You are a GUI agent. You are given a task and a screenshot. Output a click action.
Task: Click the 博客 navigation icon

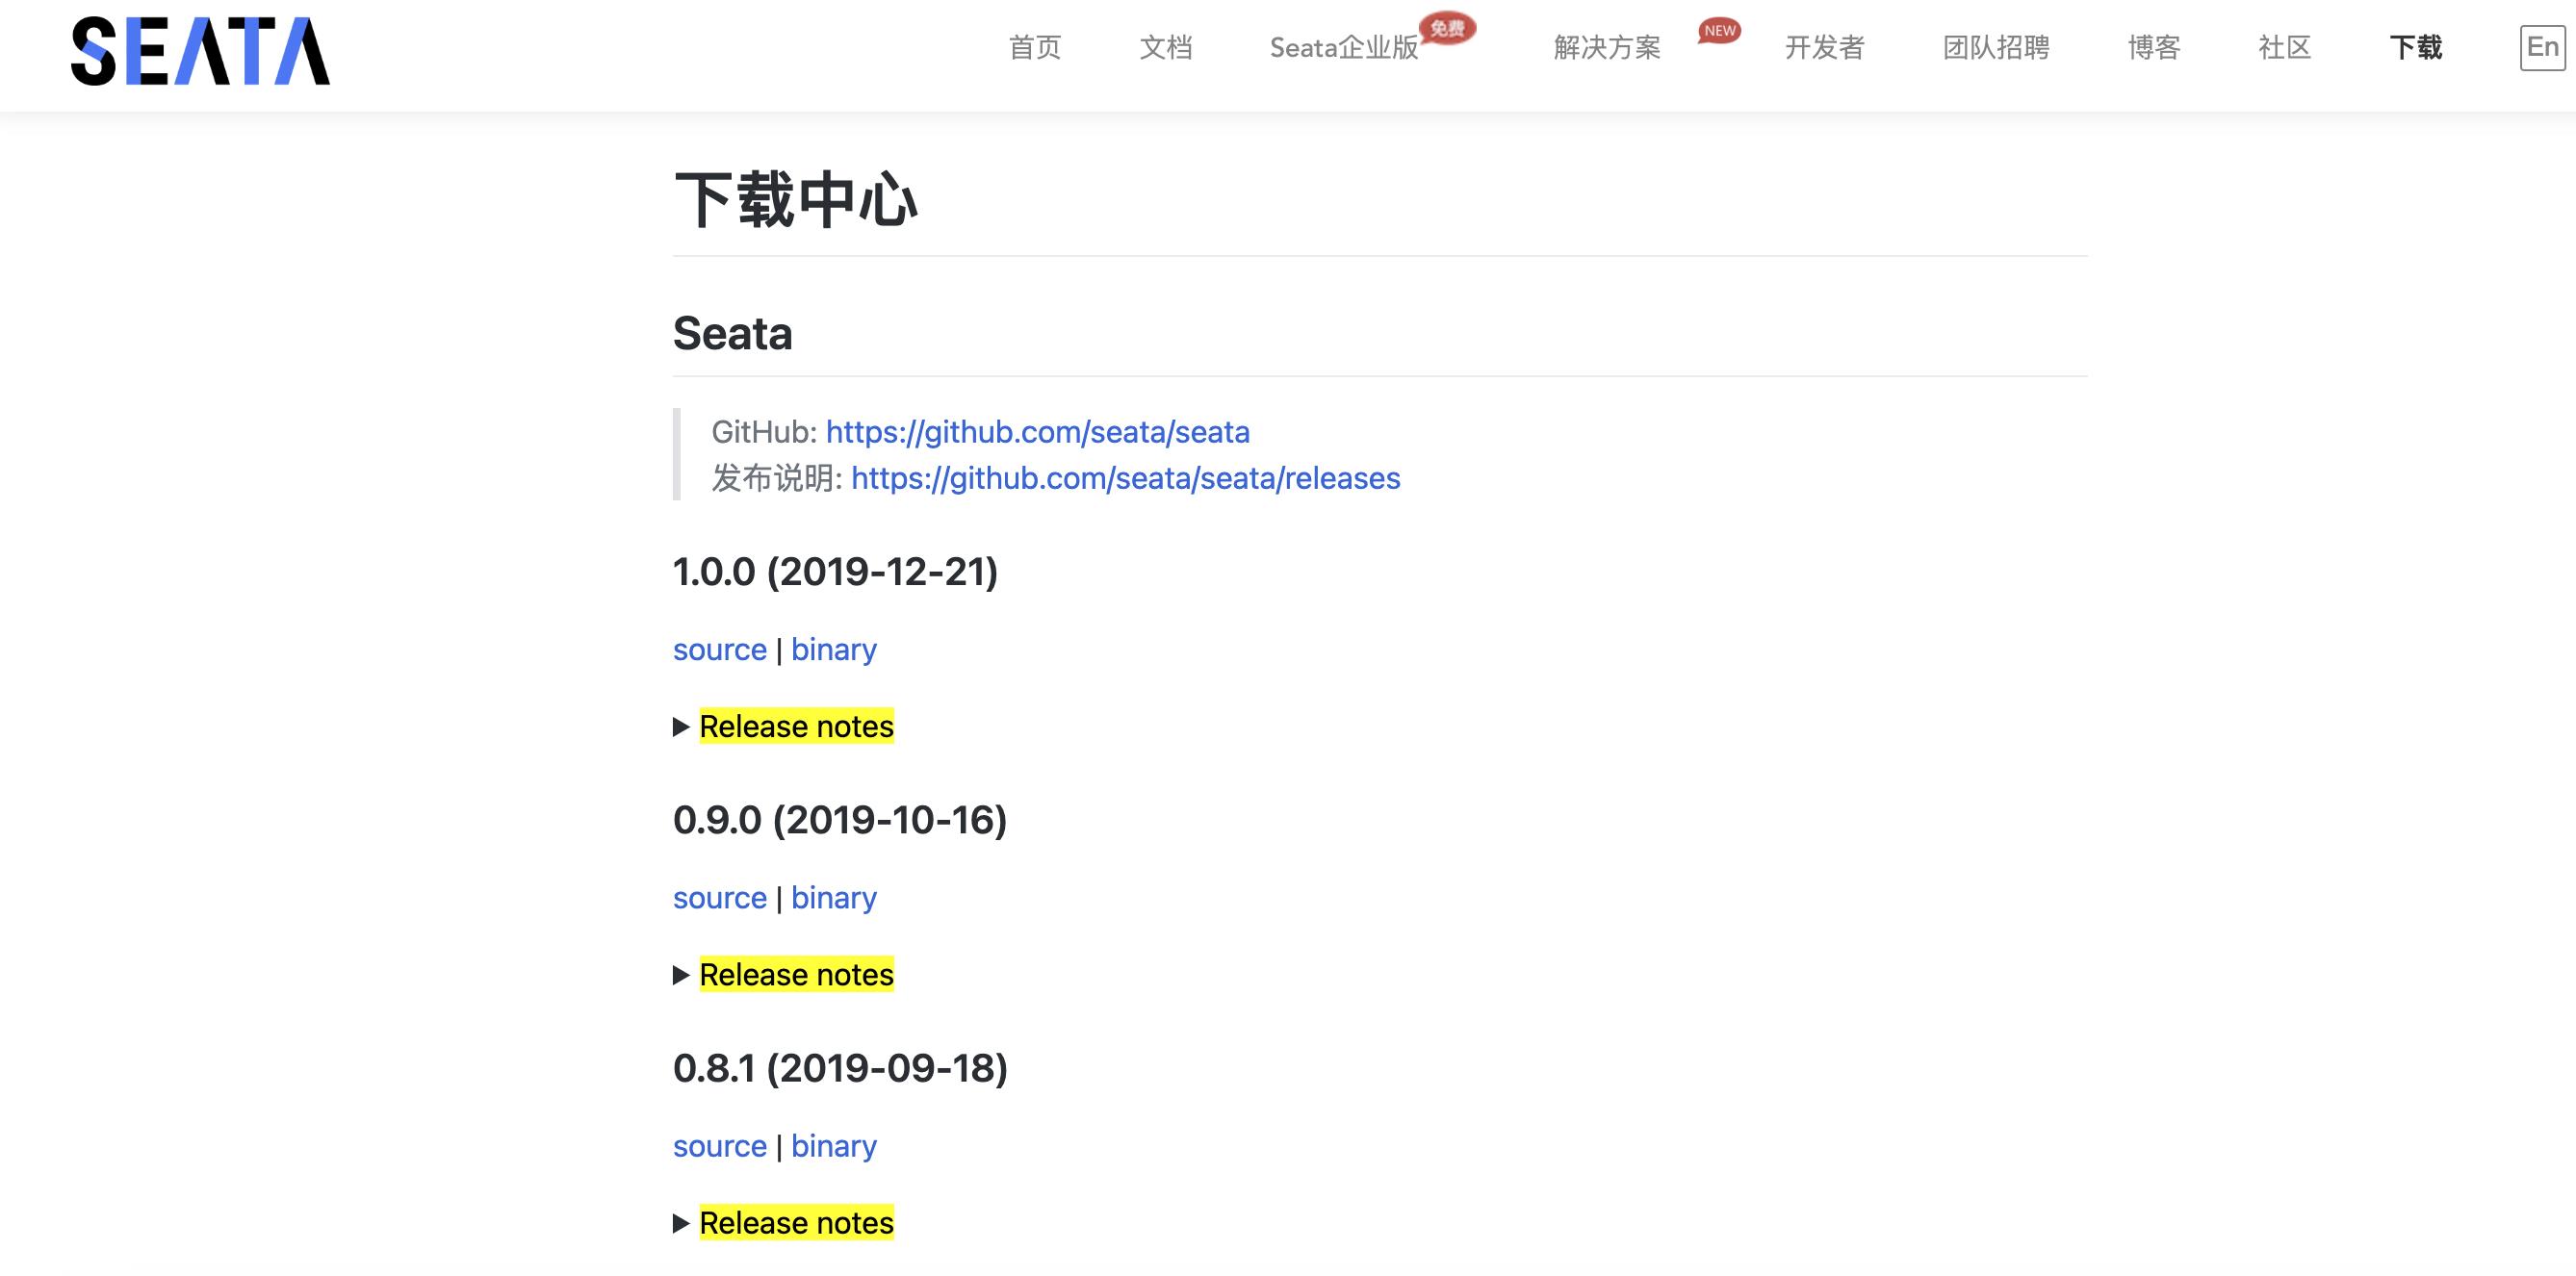click(2155, 47)
